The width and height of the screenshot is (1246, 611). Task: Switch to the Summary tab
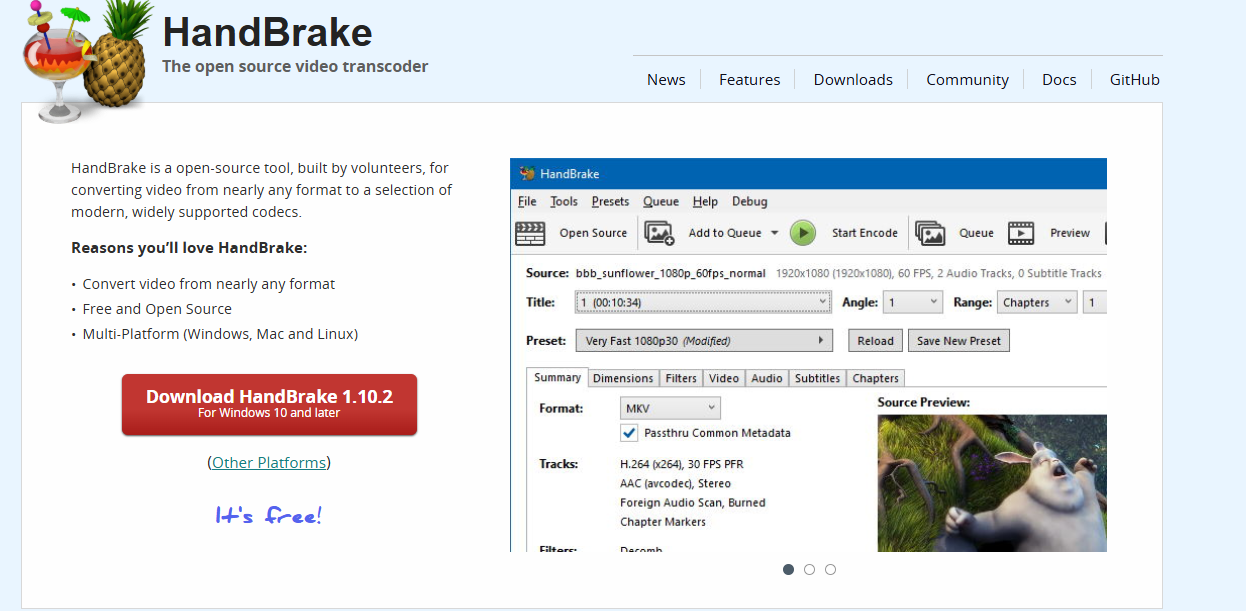pyautogui.click(x=557, y=378)
